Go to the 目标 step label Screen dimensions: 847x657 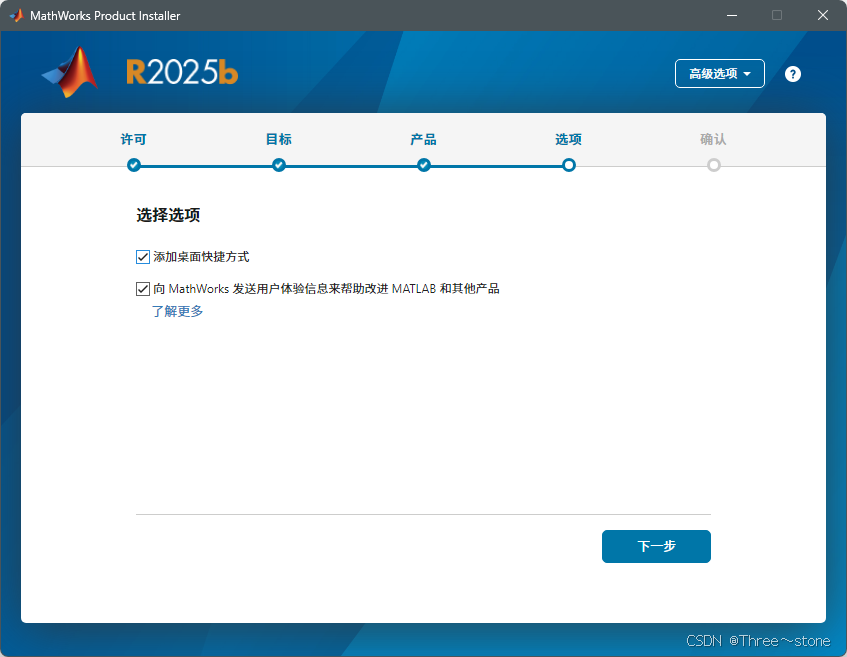[x=279, y=139]
